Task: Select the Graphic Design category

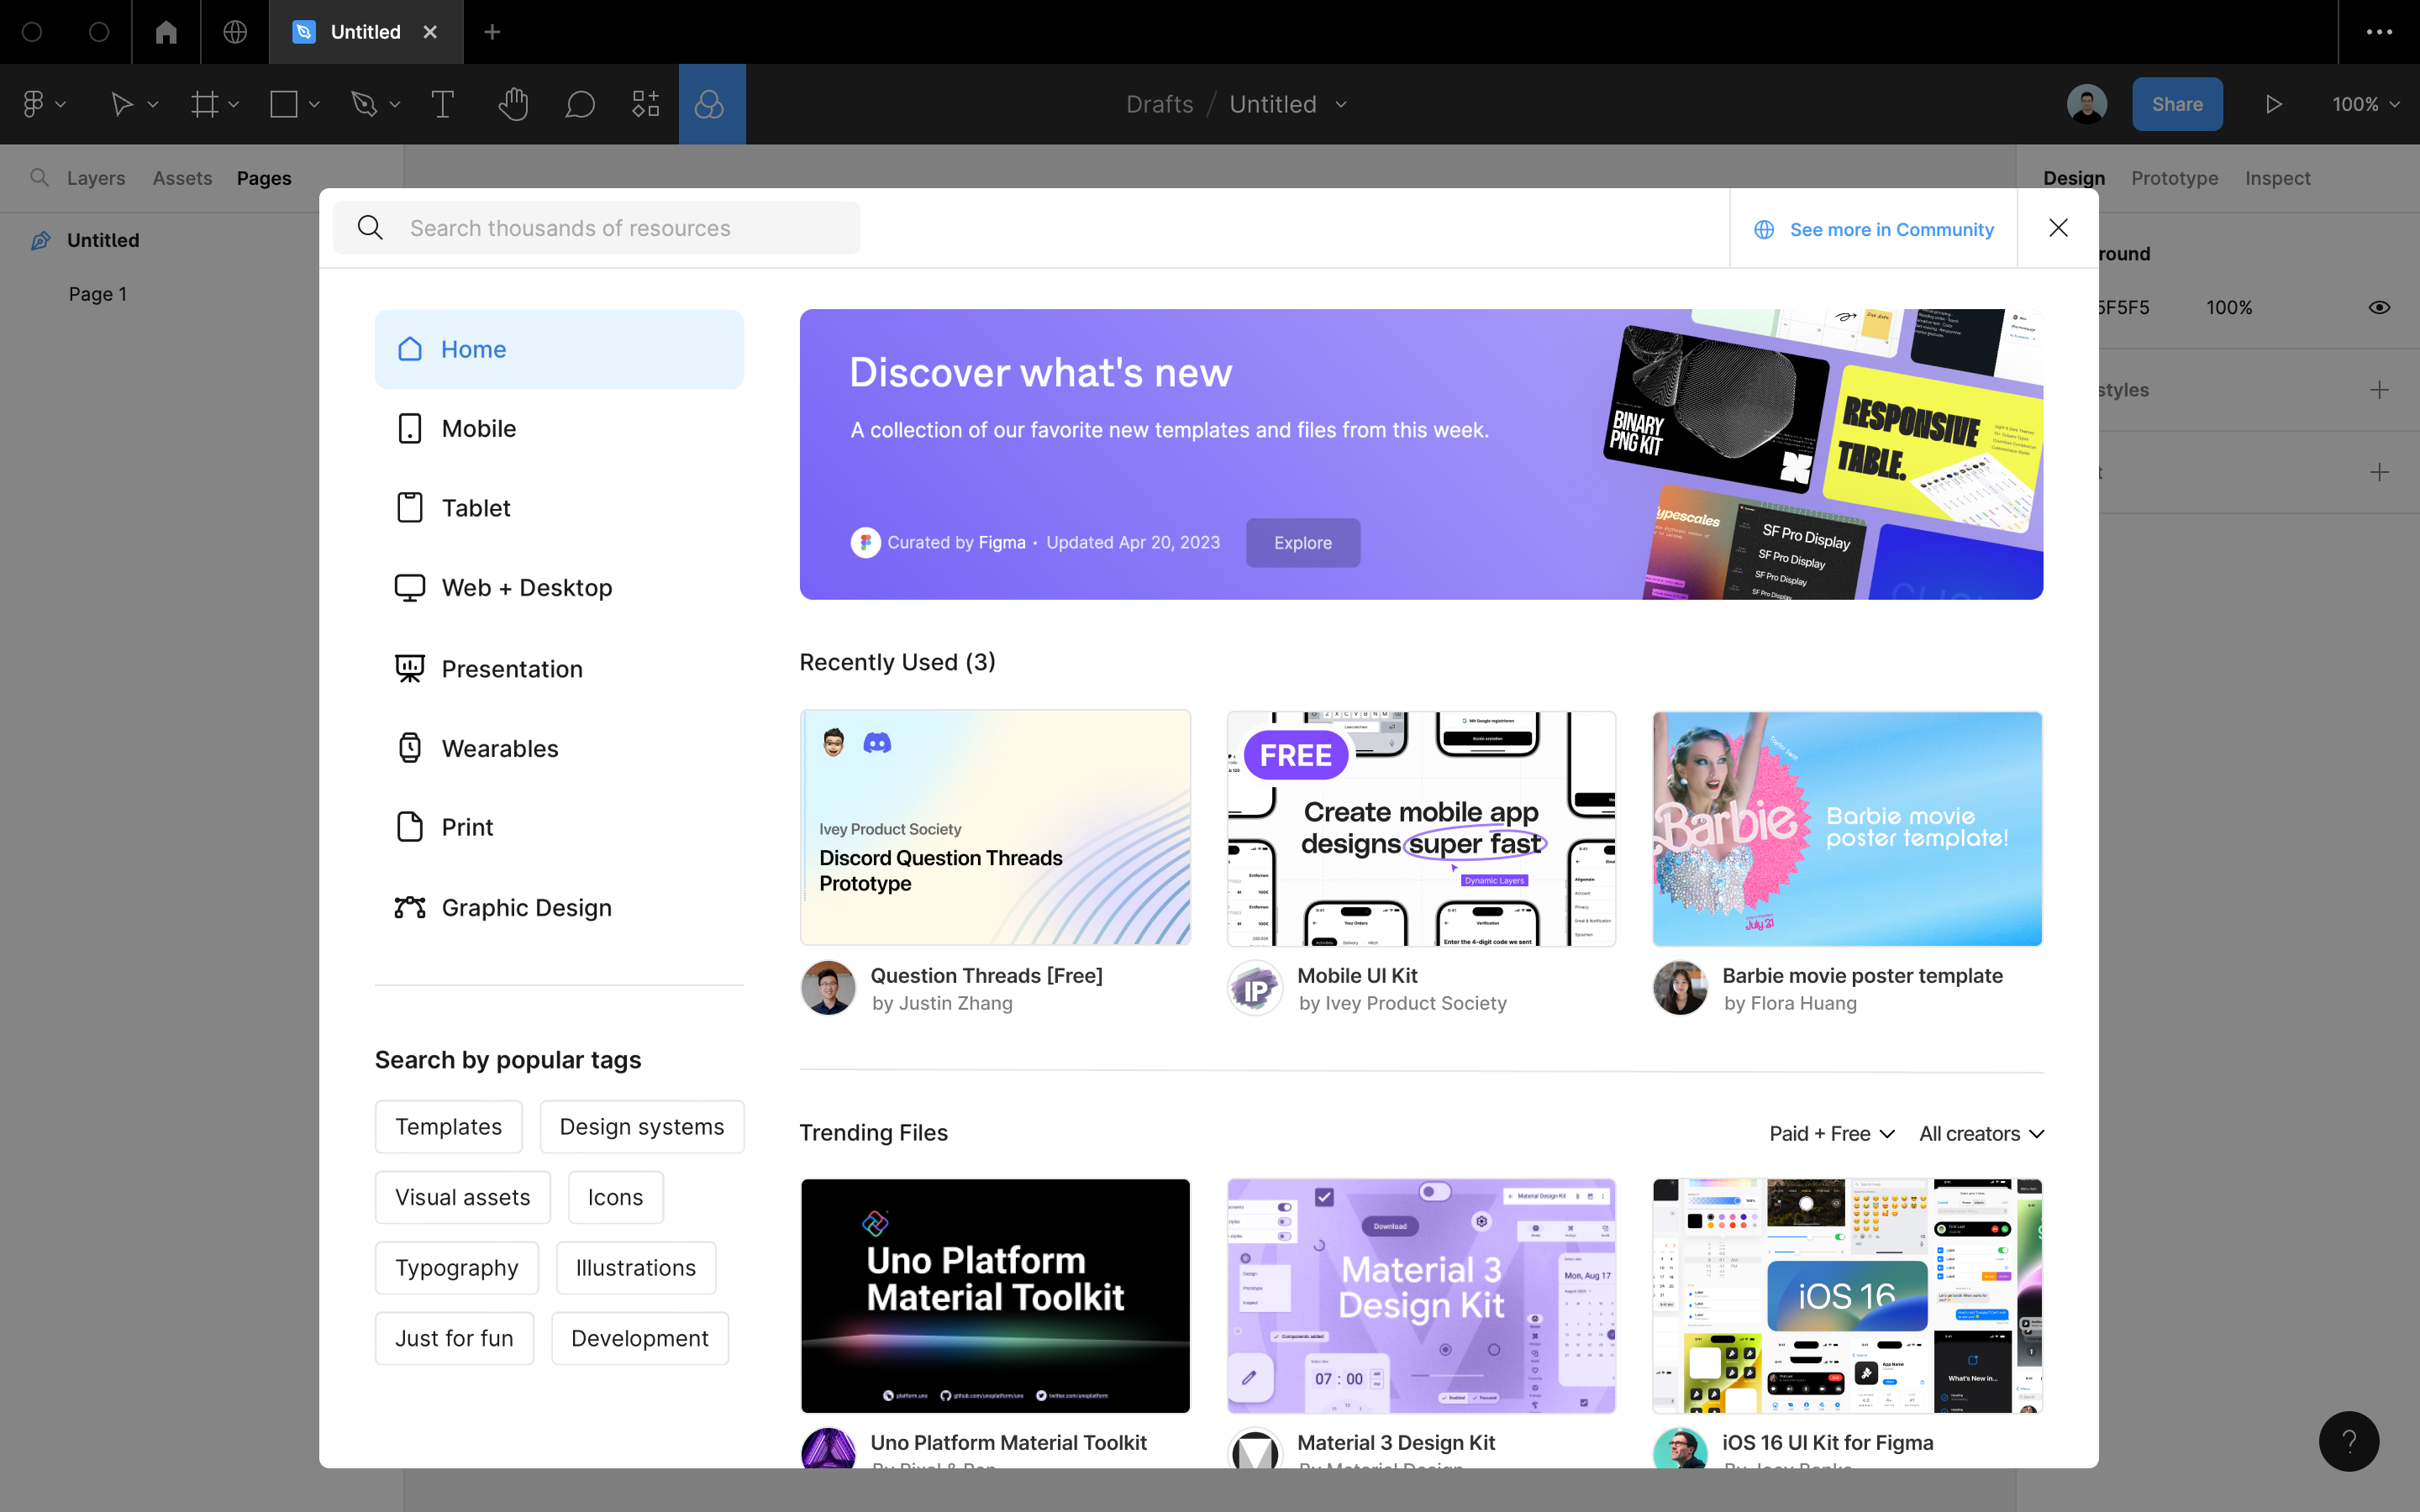Action: pyautogui.click(x=559, y=908)
